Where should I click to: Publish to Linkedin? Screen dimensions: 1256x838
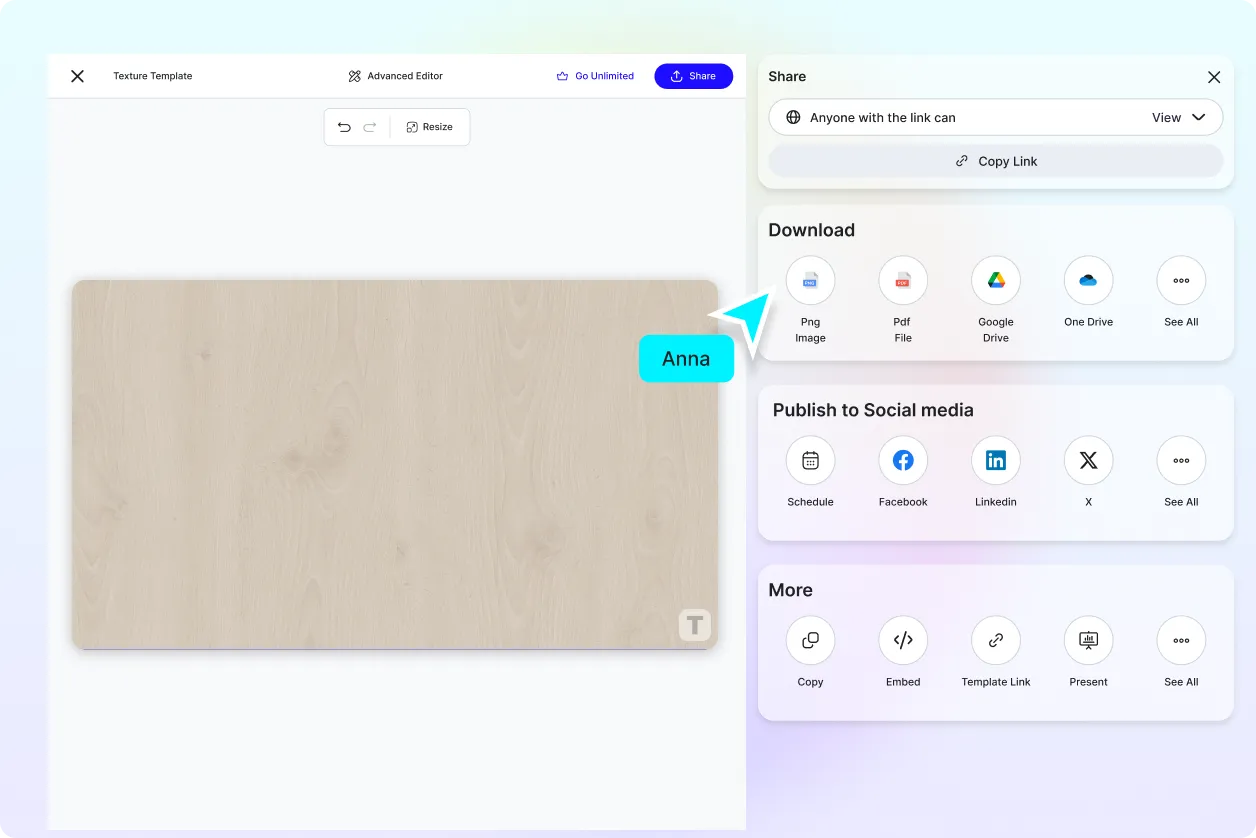coord(996,460)
